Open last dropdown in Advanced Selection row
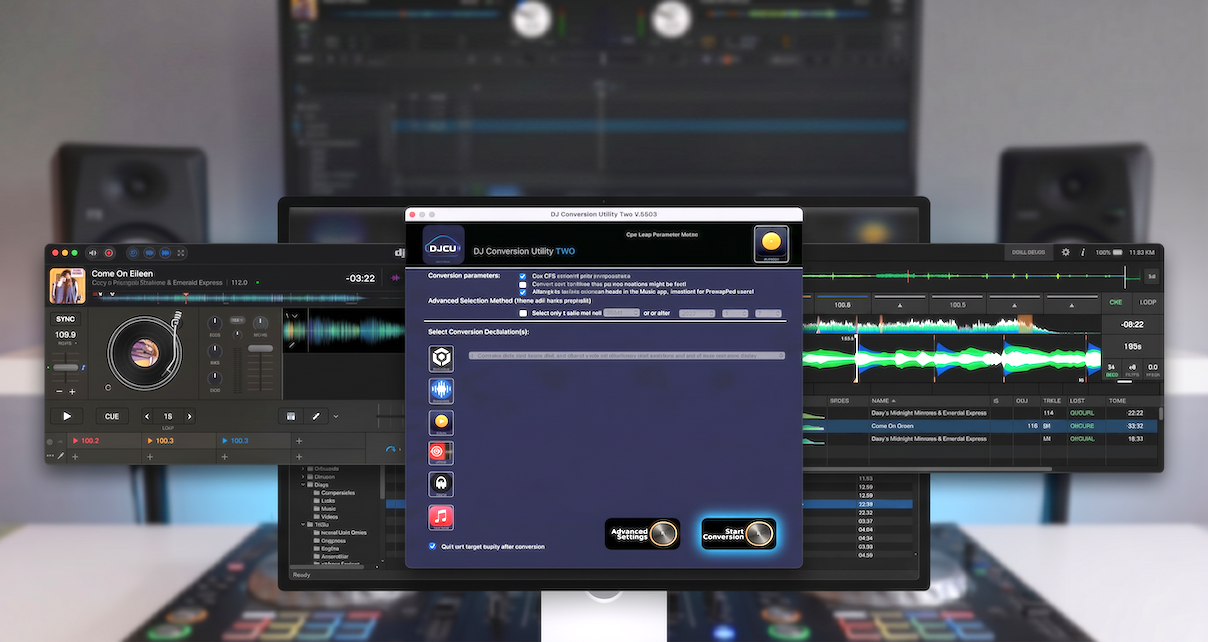1208x642 pixels. [768, 313]
